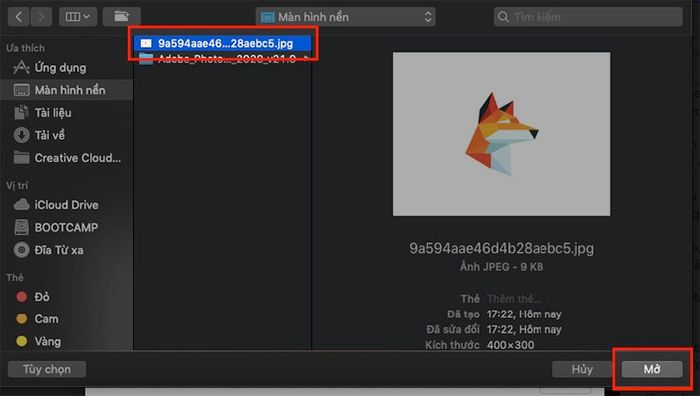Expand the Adobe_Photo... folder arrow
700x396 pixels.
click(306, 58)
